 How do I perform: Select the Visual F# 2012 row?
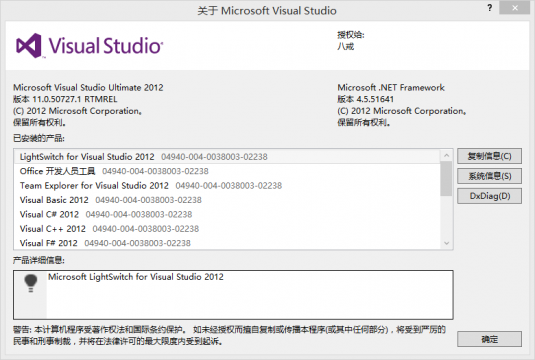(x=227, y=243)
